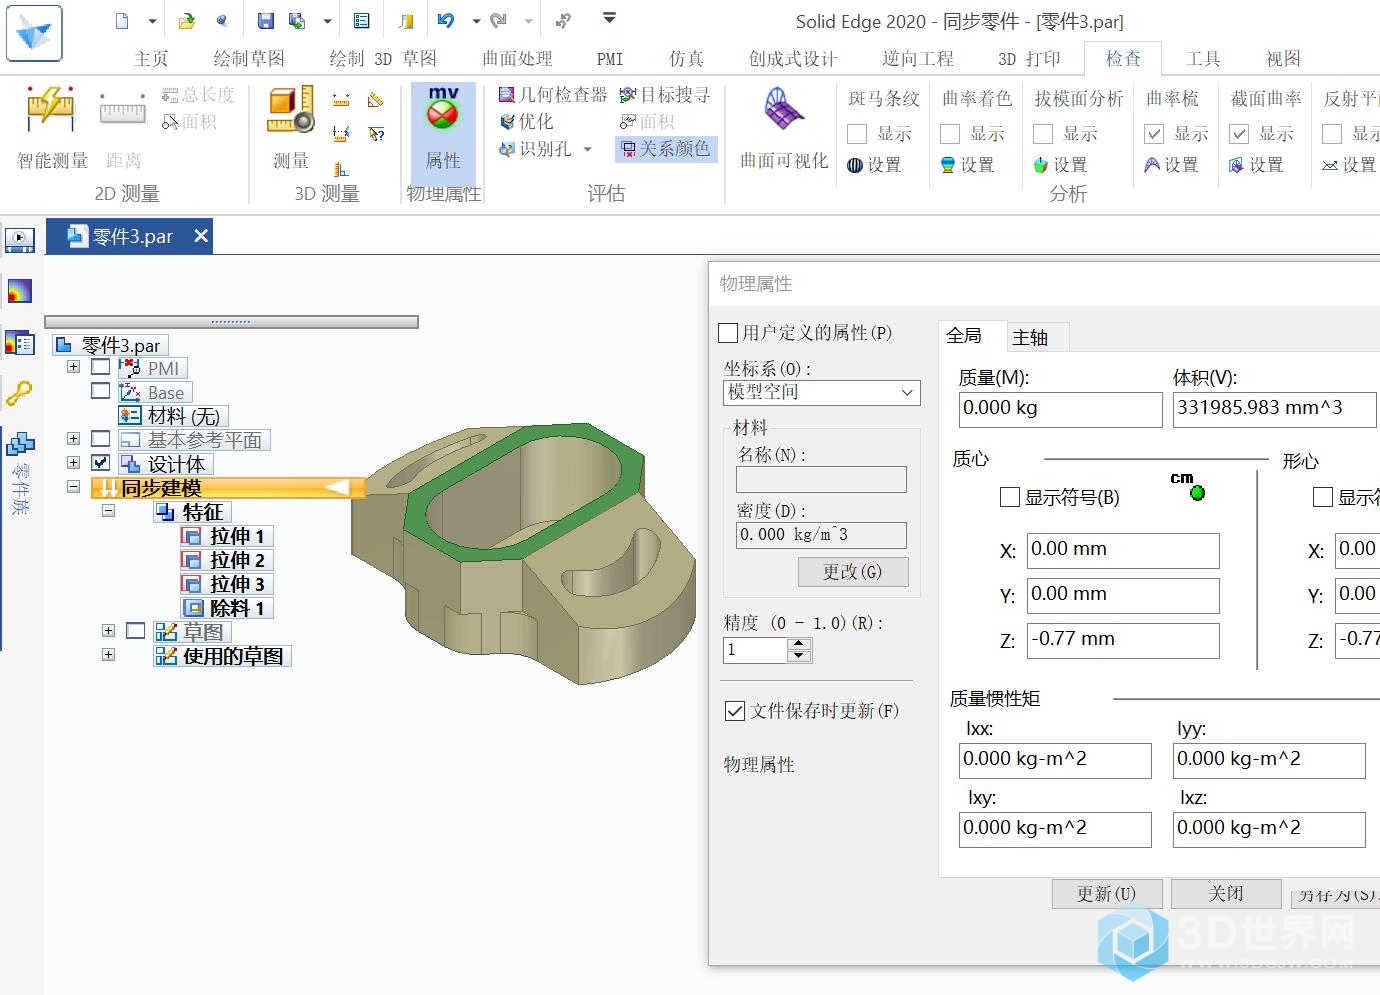
Task: Click the 材料 (无) tree item
Action: click(174, 415)
